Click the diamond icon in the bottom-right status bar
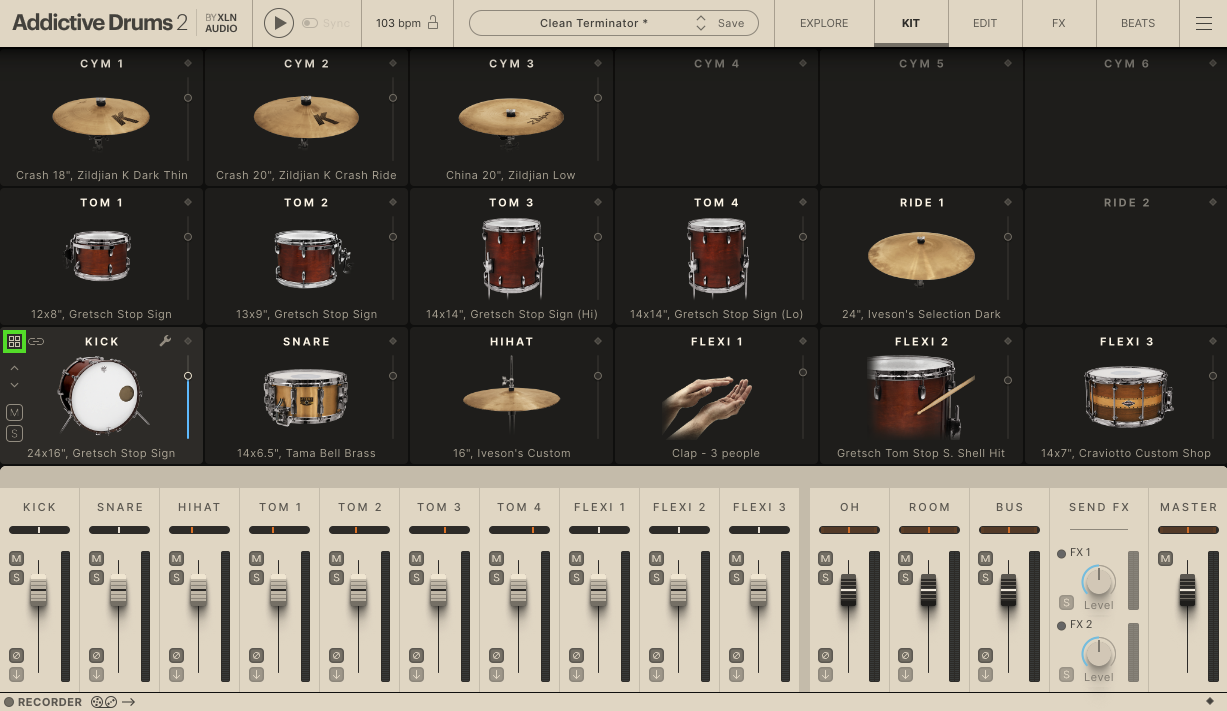Screen dimensions: 1227x711 (1210, 701)
